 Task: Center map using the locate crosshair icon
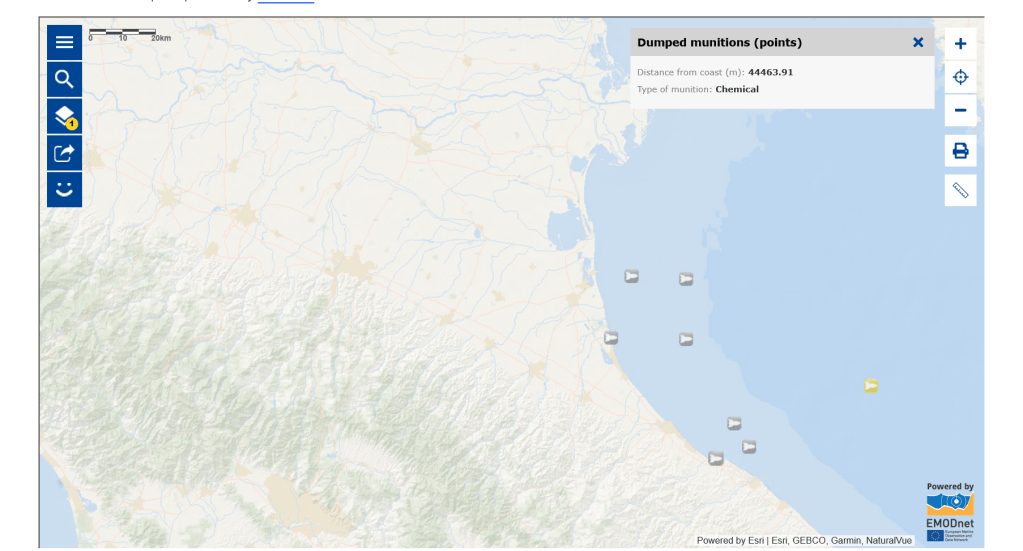pyautogui.click(x=960, y=77)
